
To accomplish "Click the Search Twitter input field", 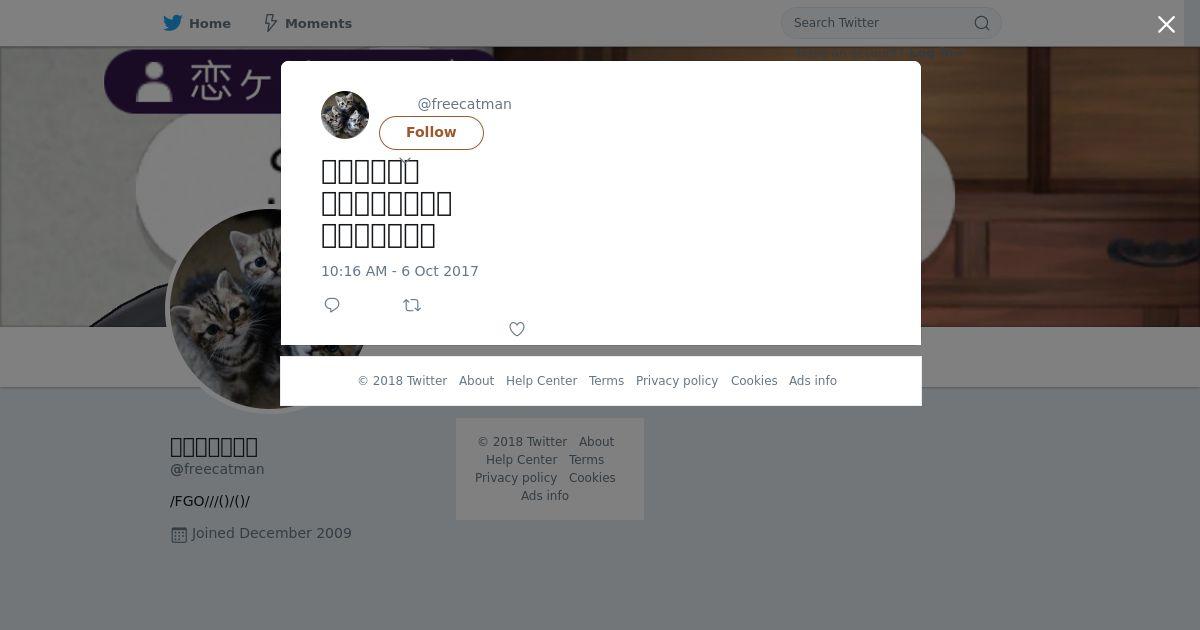I will pyautogui.click(x=878, y=23).
